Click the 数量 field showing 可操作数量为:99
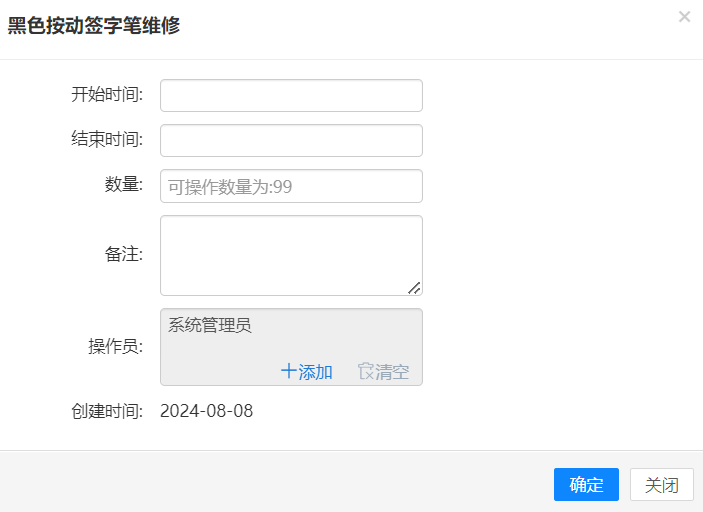 click(291, 186)
